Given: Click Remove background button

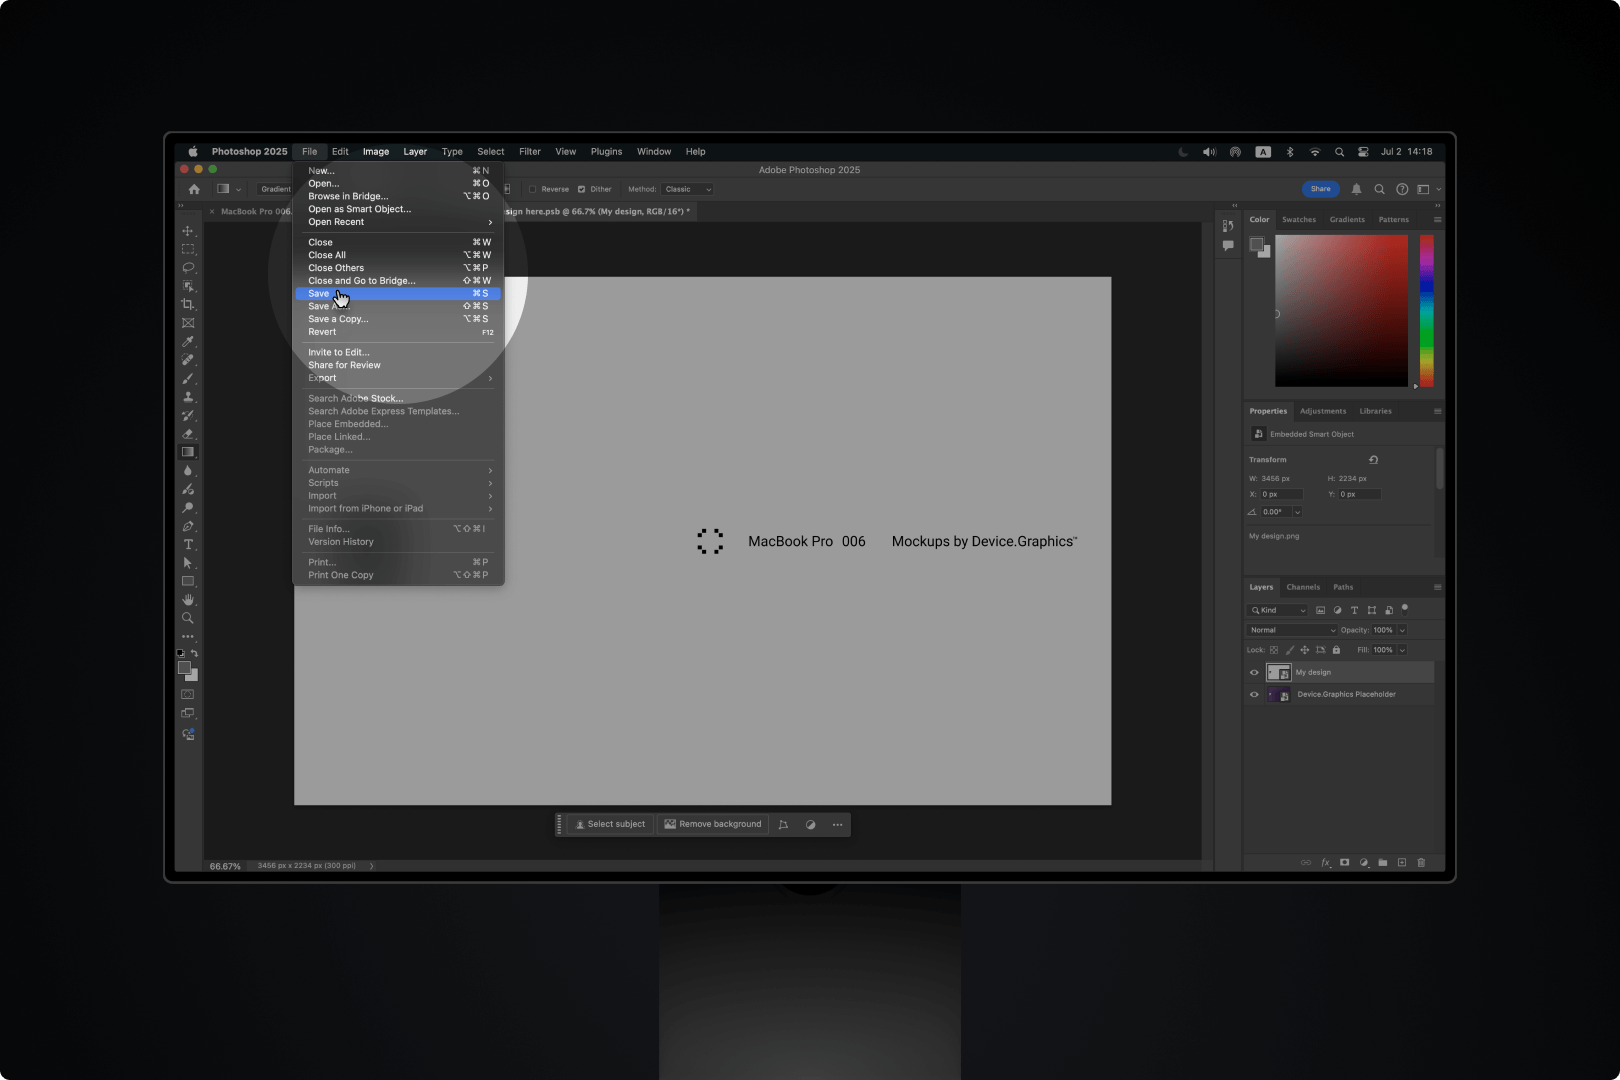Looking at the screenshot, I should tap(713, 825).
